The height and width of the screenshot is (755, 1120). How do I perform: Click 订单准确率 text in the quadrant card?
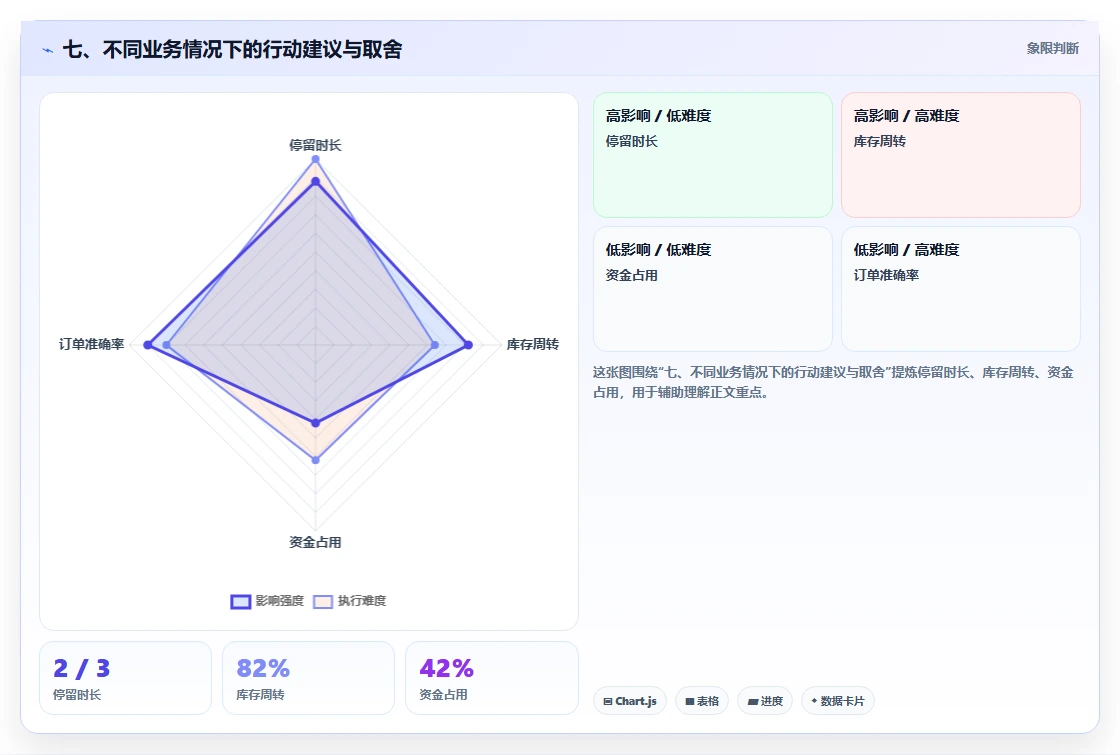coord(886,275)
